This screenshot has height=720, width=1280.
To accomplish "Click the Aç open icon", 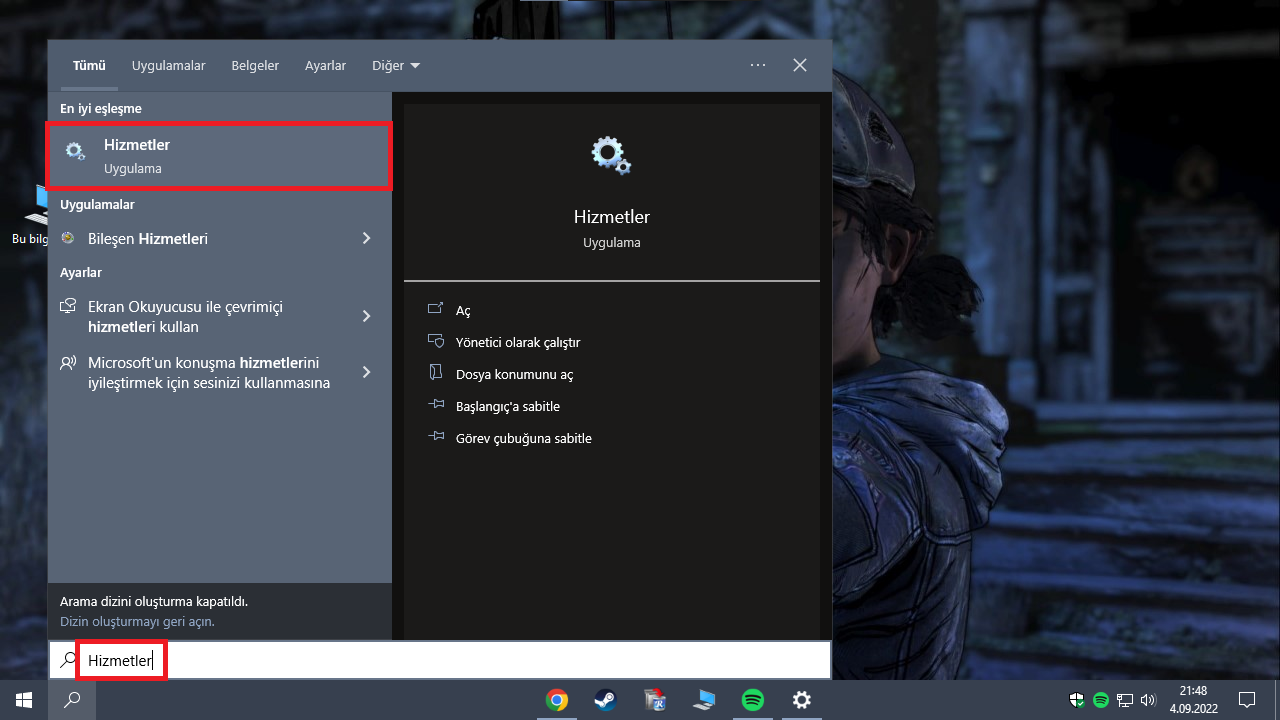I will point(435,310).
